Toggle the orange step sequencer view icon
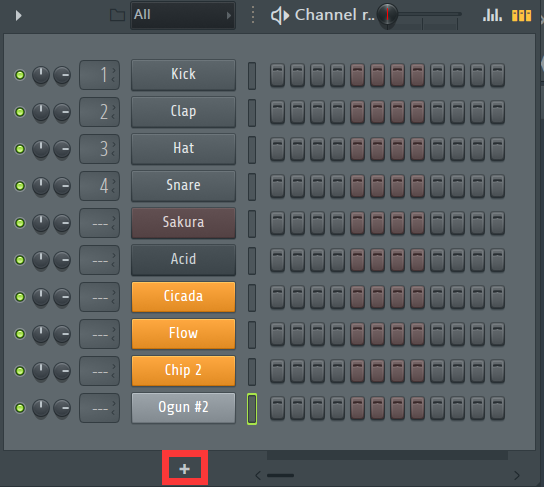This screenshot has width=544, height=487. point(521,15)
